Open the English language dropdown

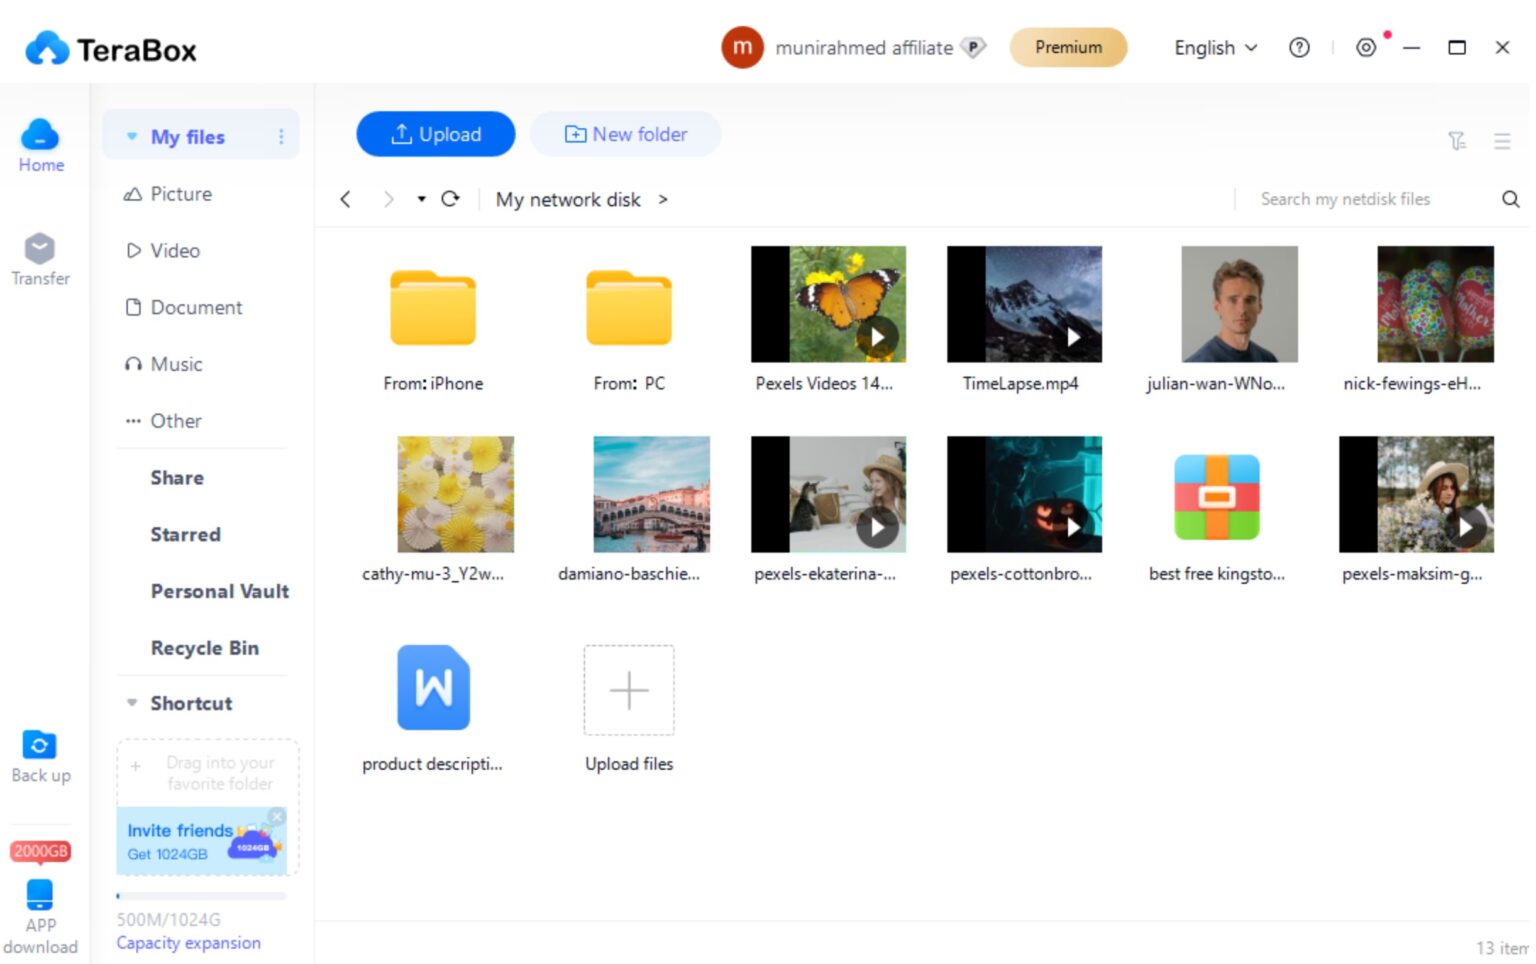pos(1214,48)
